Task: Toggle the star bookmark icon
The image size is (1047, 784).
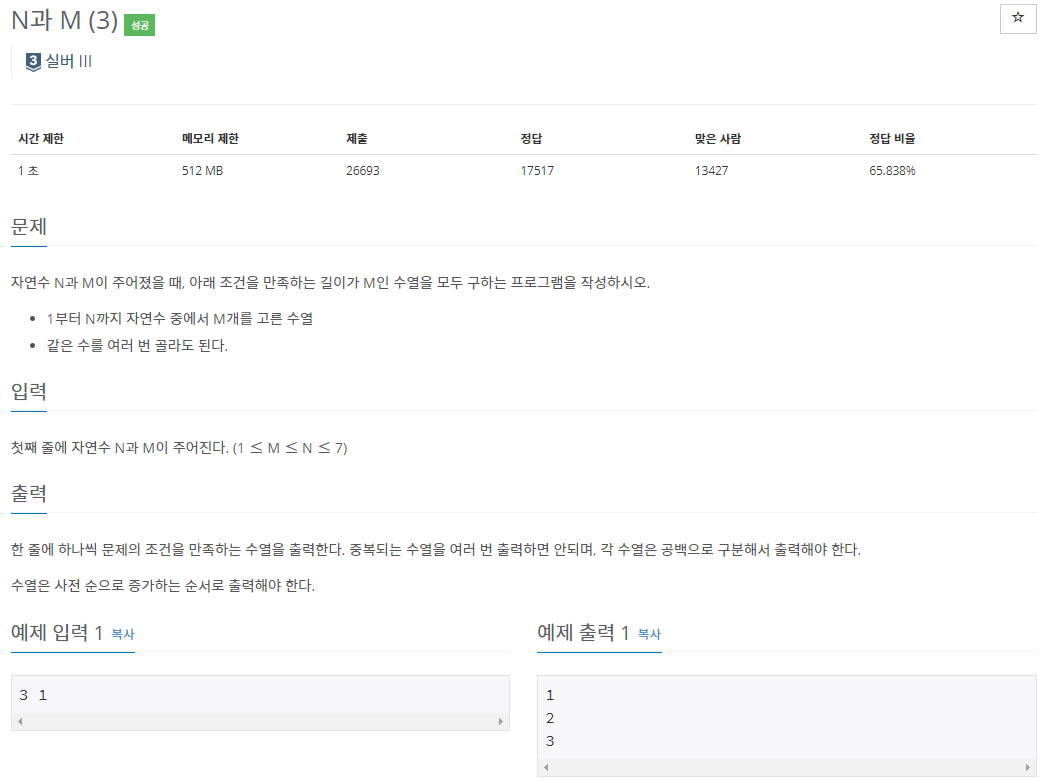Action: (x=1017, y=19)
